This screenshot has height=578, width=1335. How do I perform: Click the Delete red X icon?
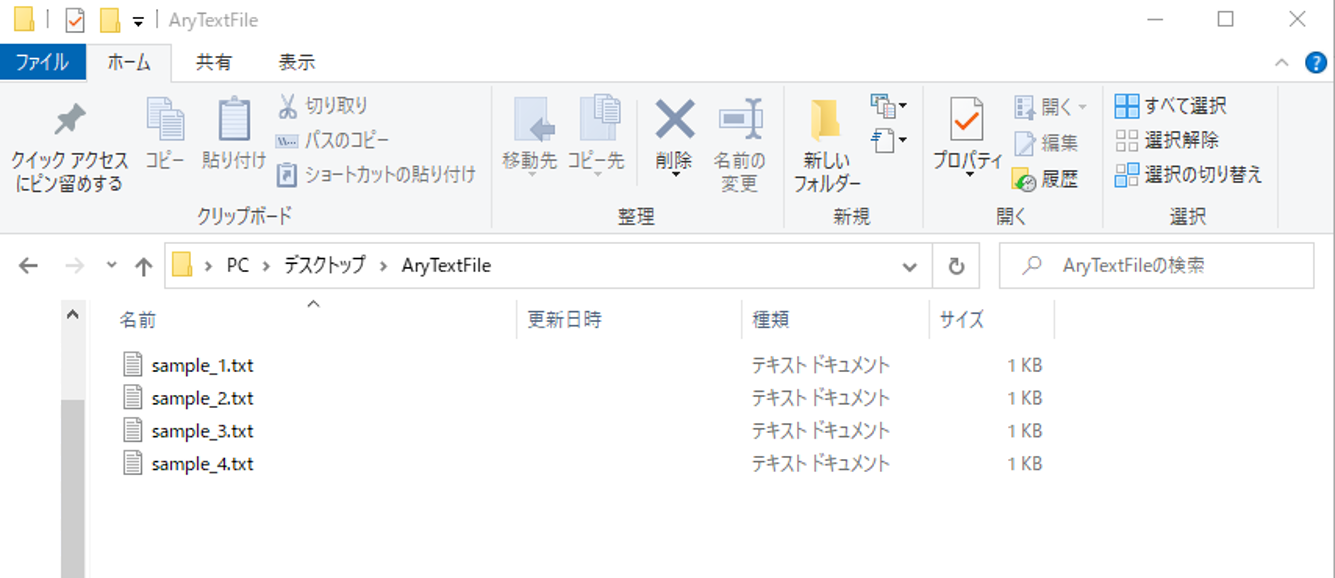point(675,121)
